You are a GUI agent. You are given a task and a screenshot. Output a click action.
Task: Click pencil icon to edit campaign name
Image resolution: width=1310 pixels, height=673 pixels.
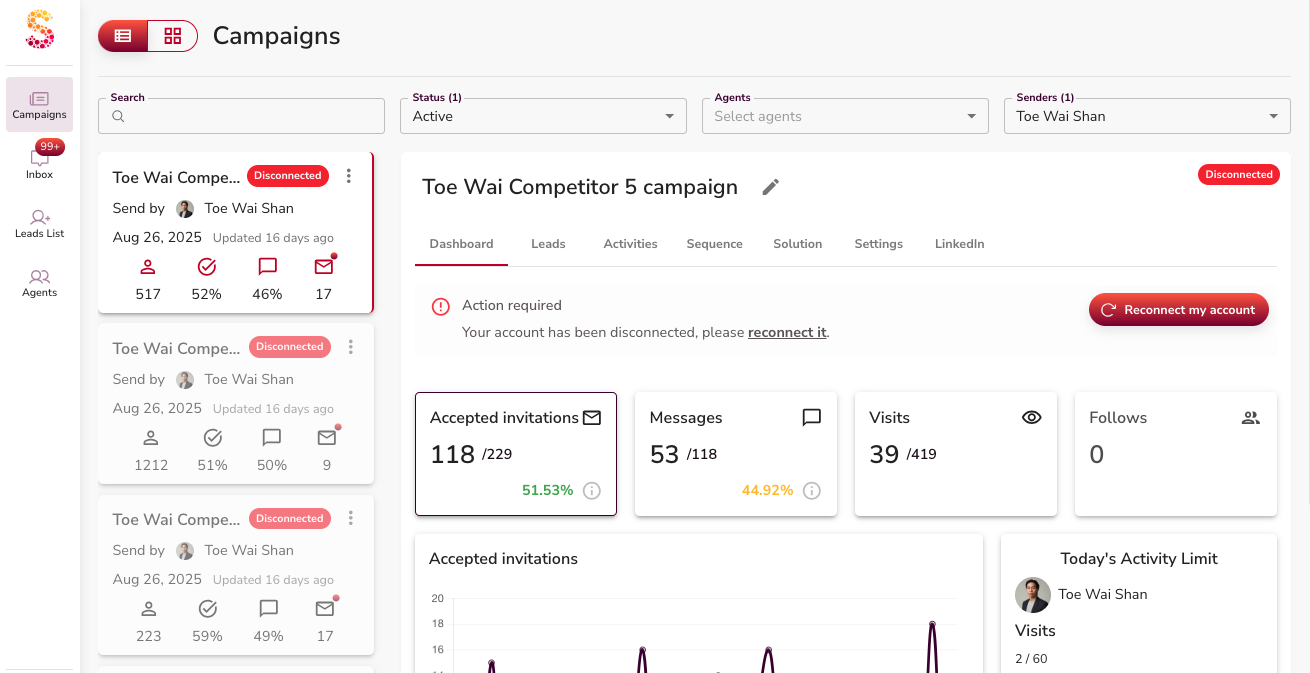point(770,187)
